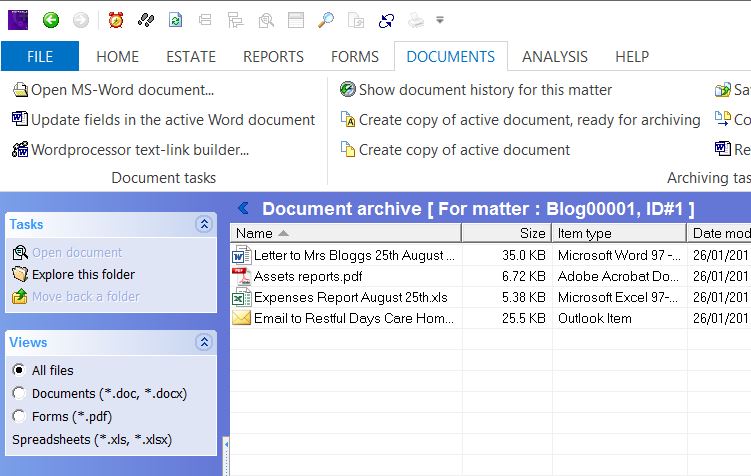Click the green back arrow in toolbar
Viewport: 751px width, 476px height.
click(50, 19)
